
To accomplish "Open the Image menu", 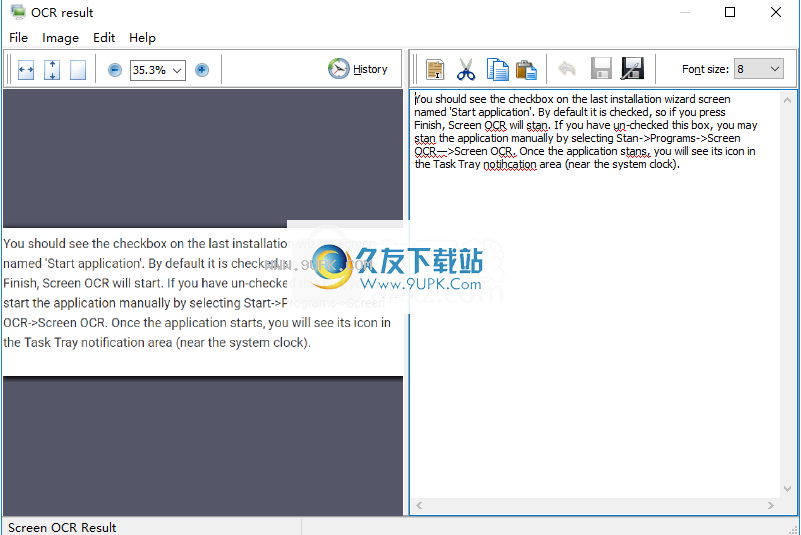I will click(60, 38).
